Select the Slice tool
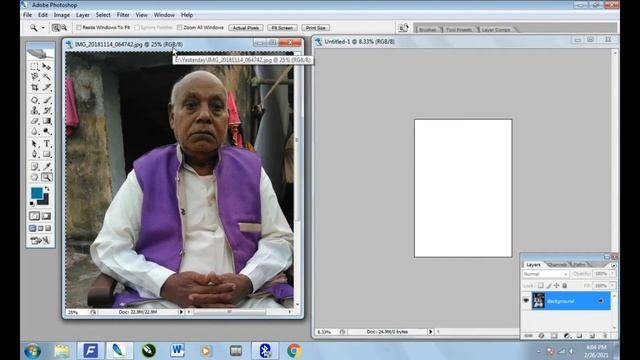 pos(47,87)
